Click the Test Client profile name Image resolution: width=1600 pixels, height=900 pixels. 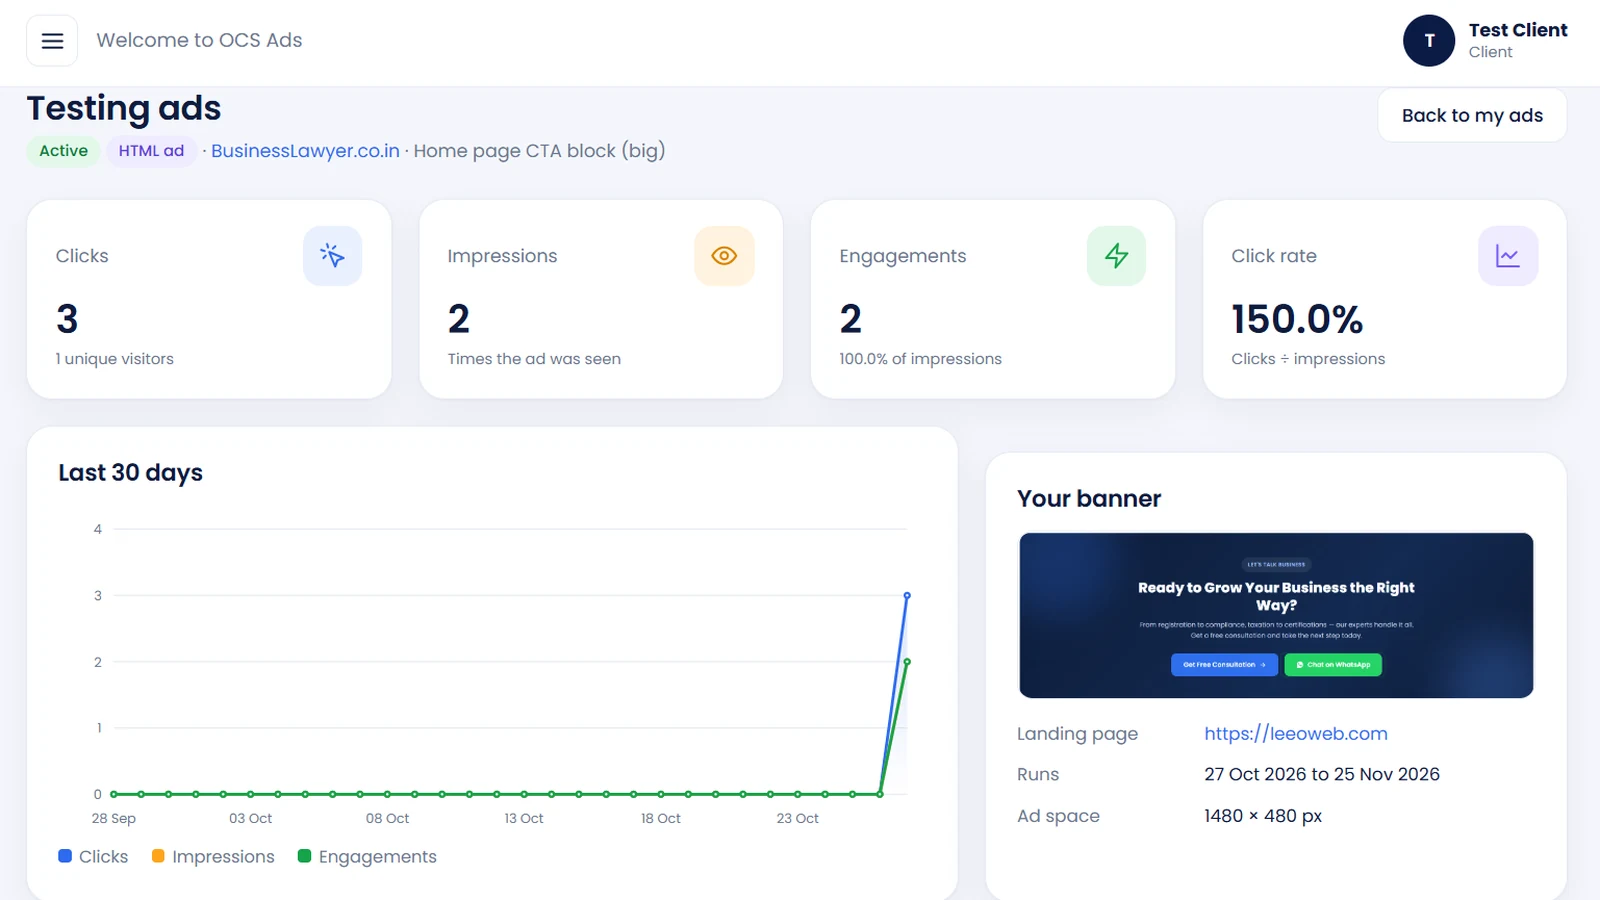(x=1518, y=30)
